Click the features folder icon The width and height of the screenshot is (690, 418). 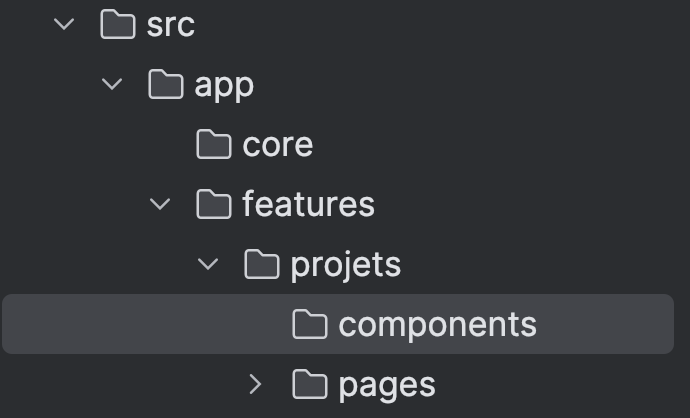[214, 205]
